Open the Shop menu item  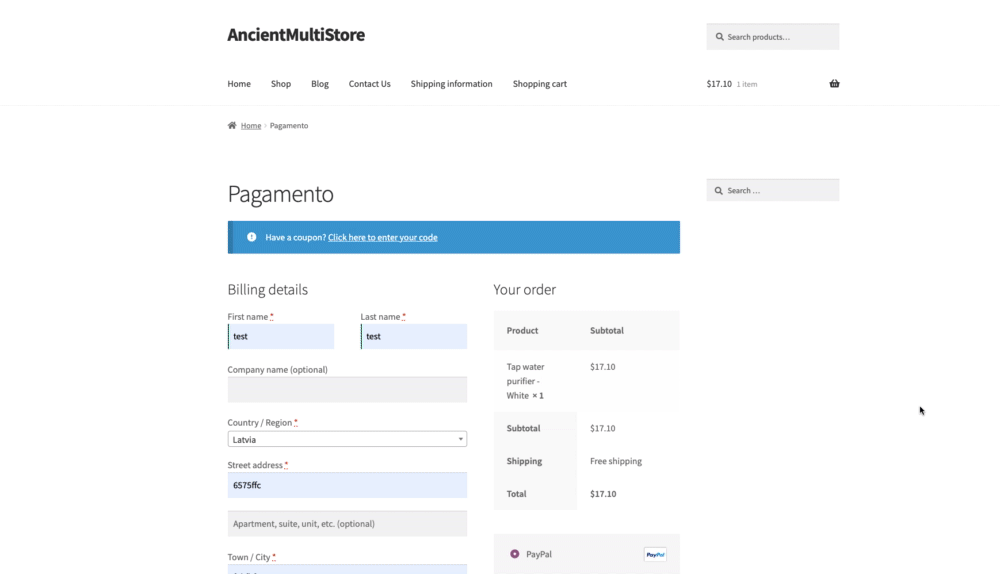pyautogui.click(x=281, y=84)
